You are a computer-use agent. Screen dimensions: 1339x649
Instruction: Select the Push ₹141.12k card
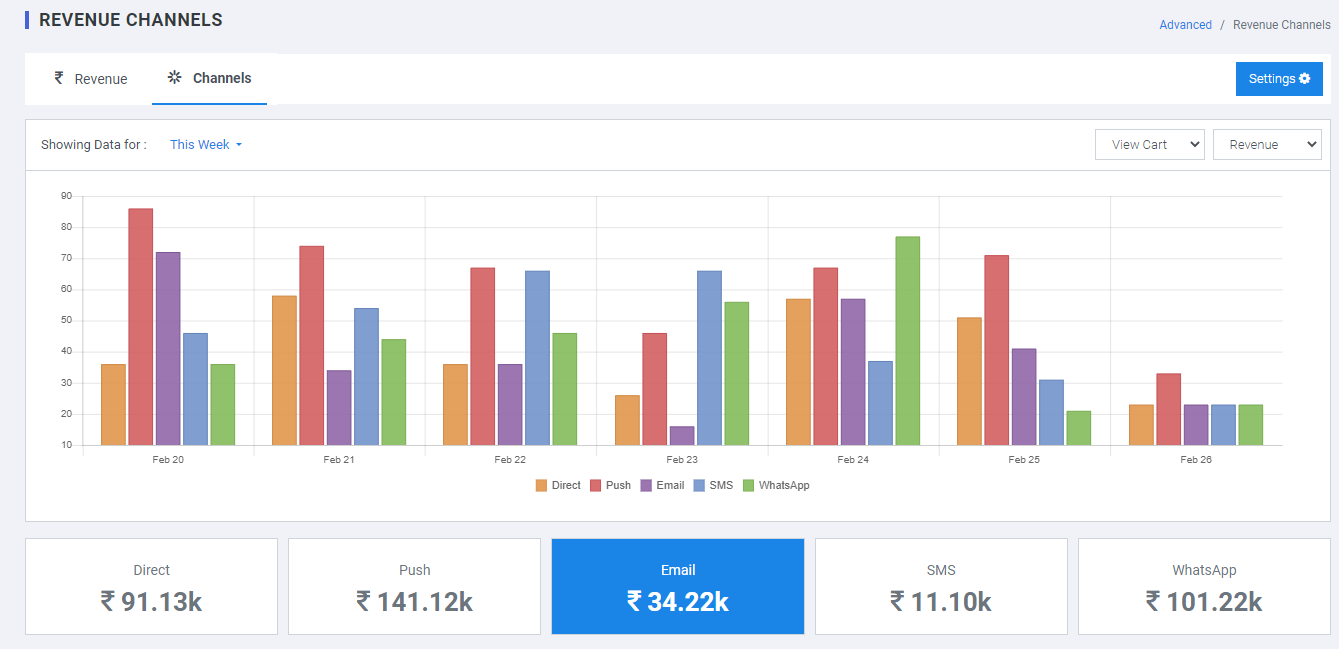pos(414,587)
